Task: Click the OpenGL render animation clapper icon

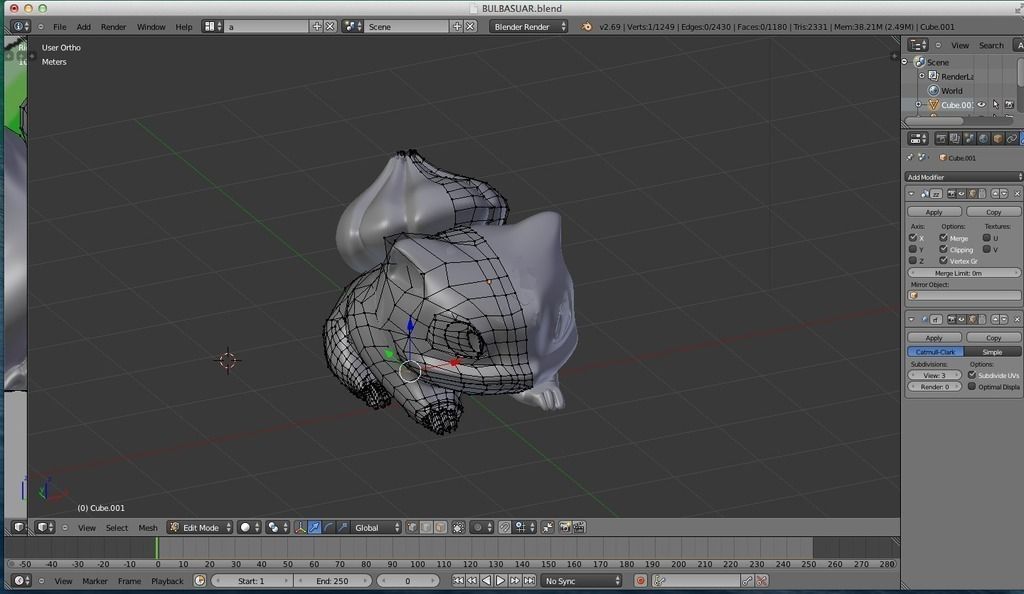Action: pyautogui.click(x=579, y=527)
